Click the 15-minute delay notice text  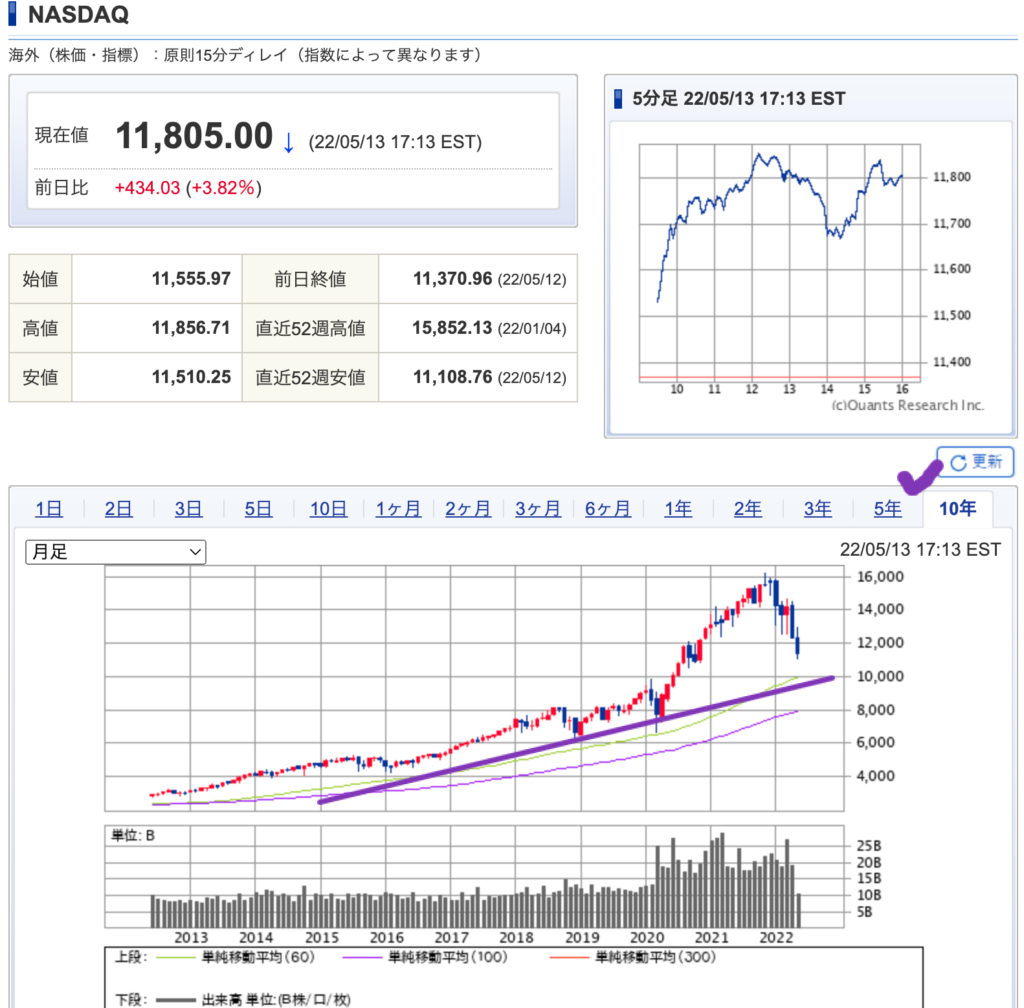point(246,55)
